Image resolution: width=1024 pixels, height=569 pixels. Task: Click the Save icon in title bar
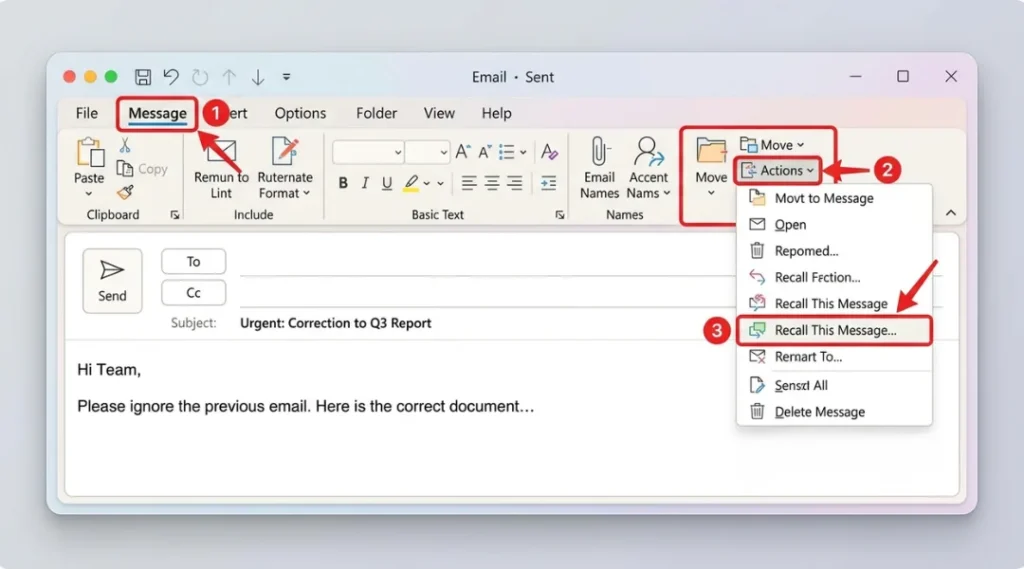[x=143, y=77]
